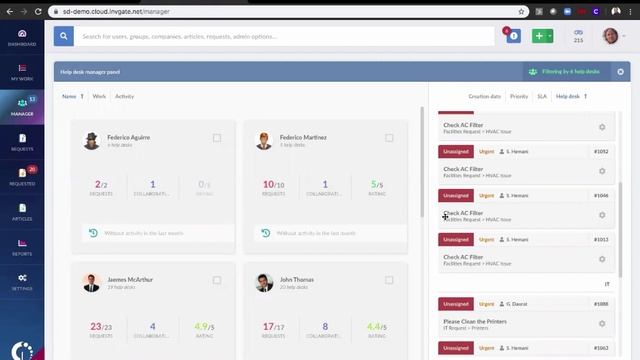Image resolution: width=640 pixels, height=360 pixels.
Task: Click the blue search magnifier button
Action: 64,36
